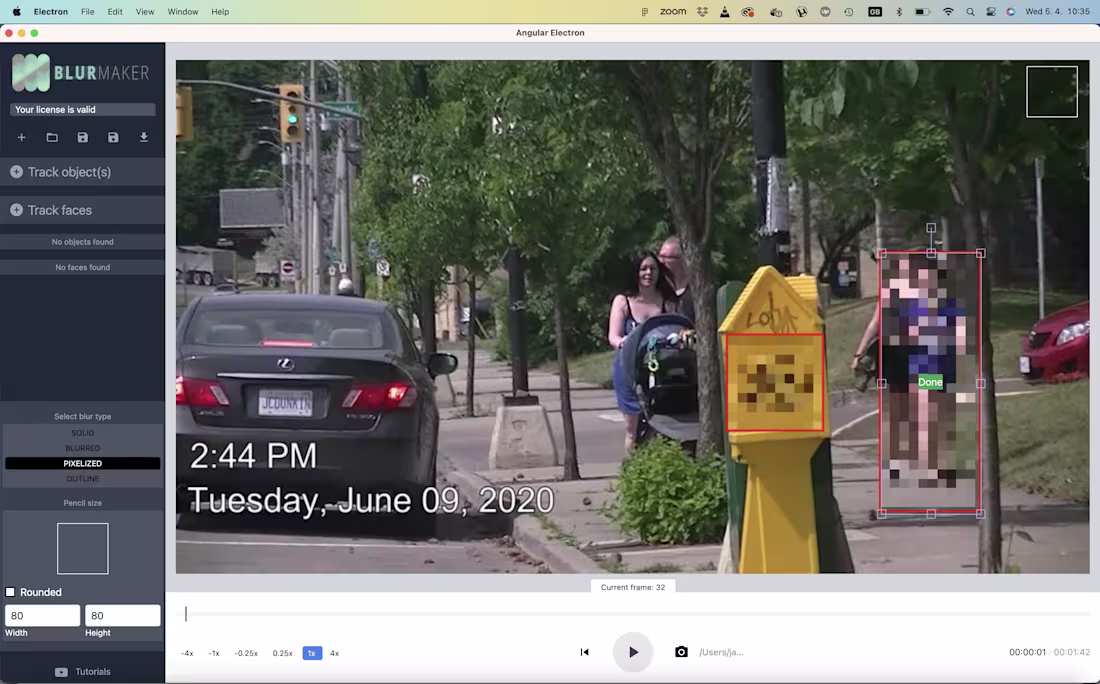Click the 'Current frame: 32' label

pos(633,587)
